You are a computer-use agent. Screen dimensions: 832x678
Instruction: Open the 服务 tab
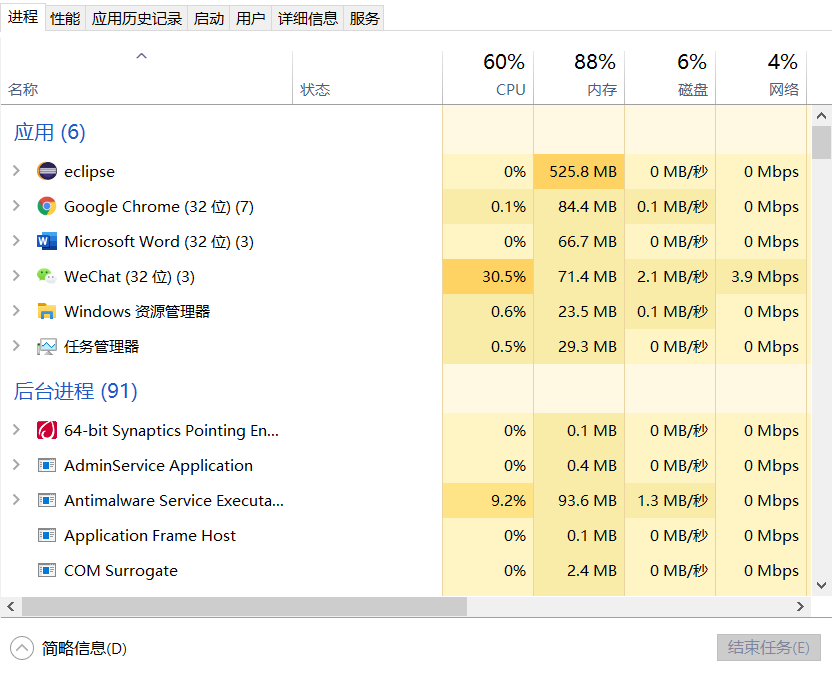pyautogui.click(x=364, y=19)
